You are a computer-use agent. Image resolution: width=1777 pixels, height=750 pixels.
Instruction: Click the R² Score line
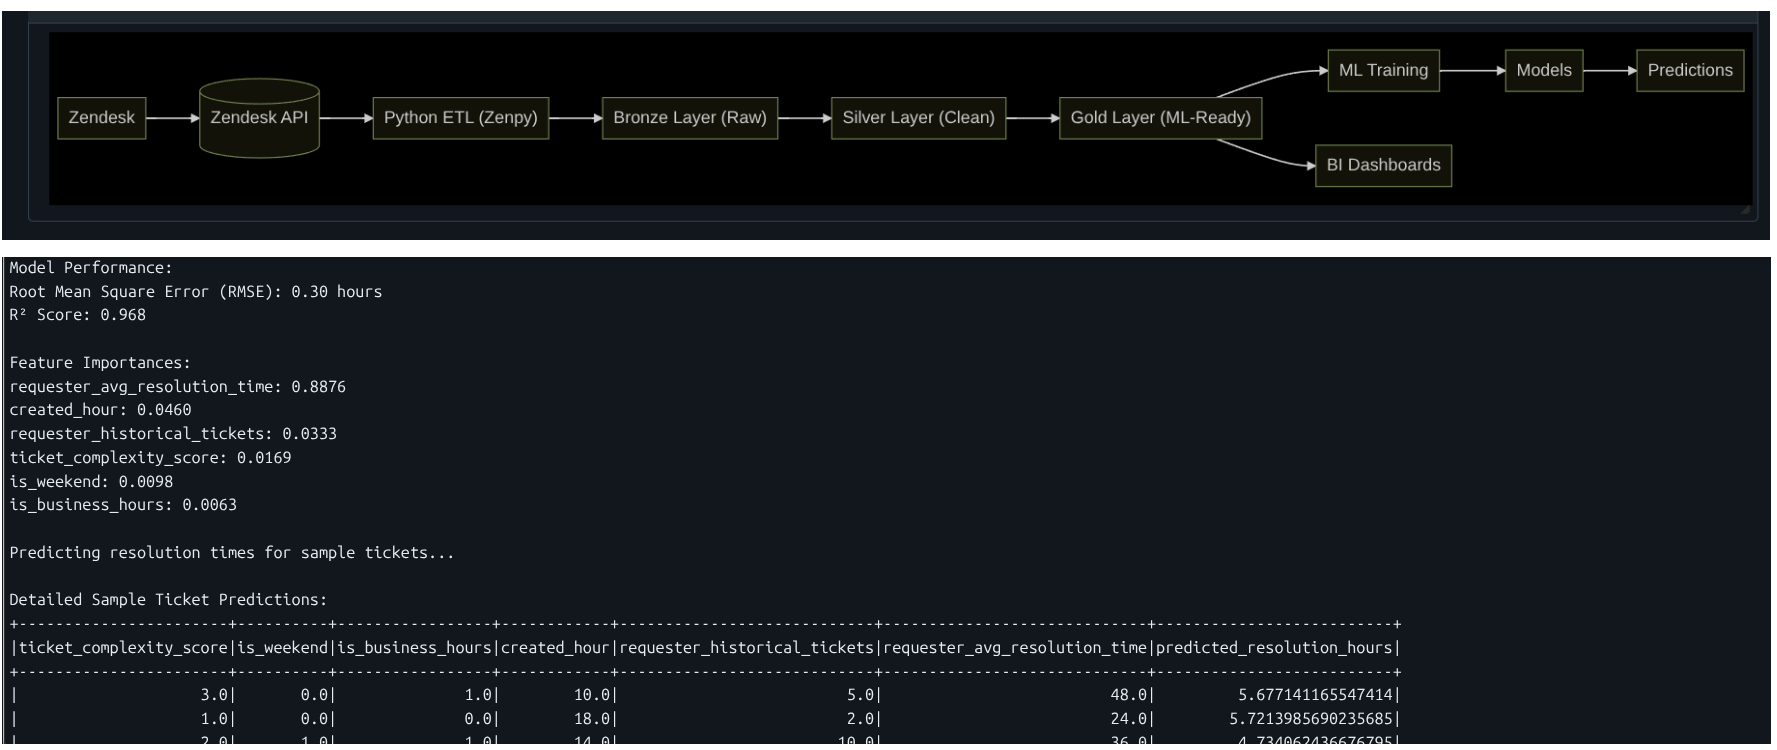[78, 315]
